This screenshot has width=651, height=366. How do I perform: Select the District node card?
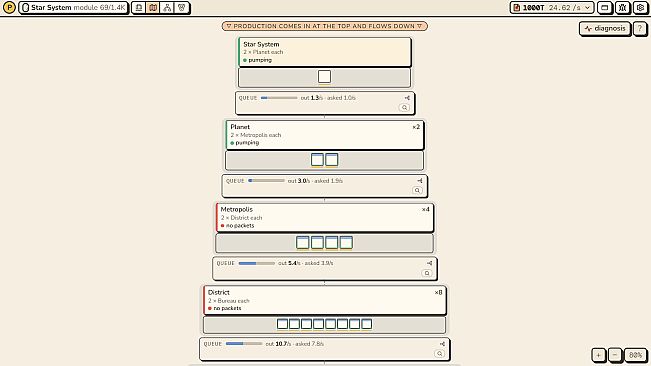(x=325, y=300)
